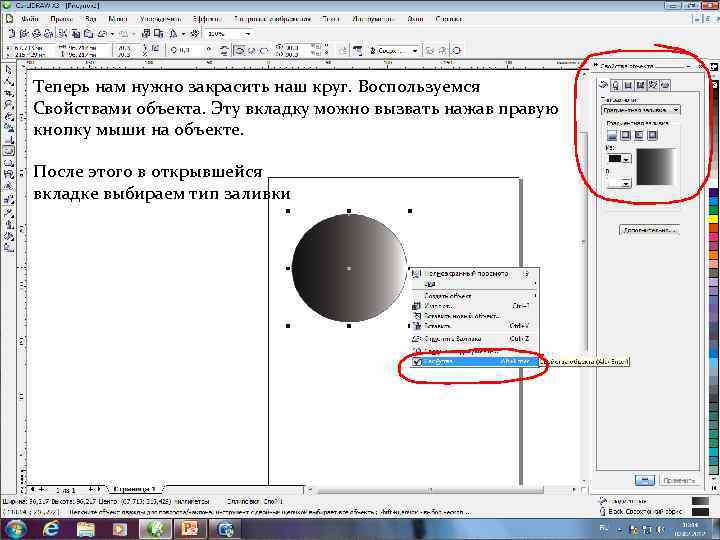Expand the Application Launcher dropdown arrow

point(183,34)
